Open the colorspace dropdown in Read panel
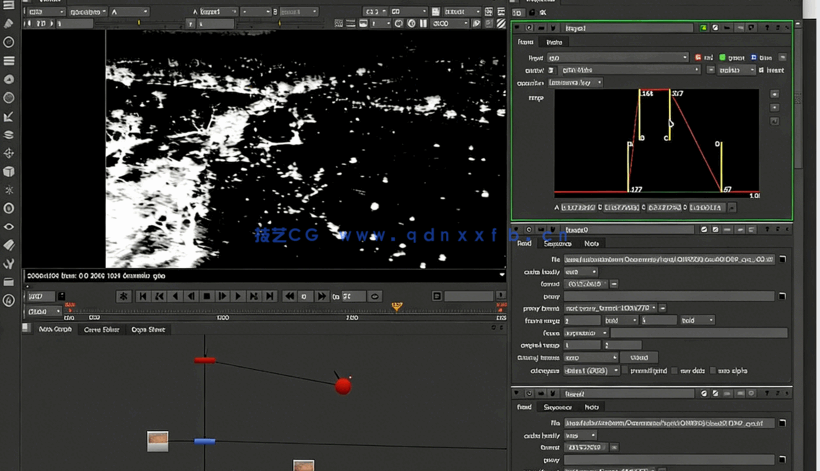 coord(591,371)
